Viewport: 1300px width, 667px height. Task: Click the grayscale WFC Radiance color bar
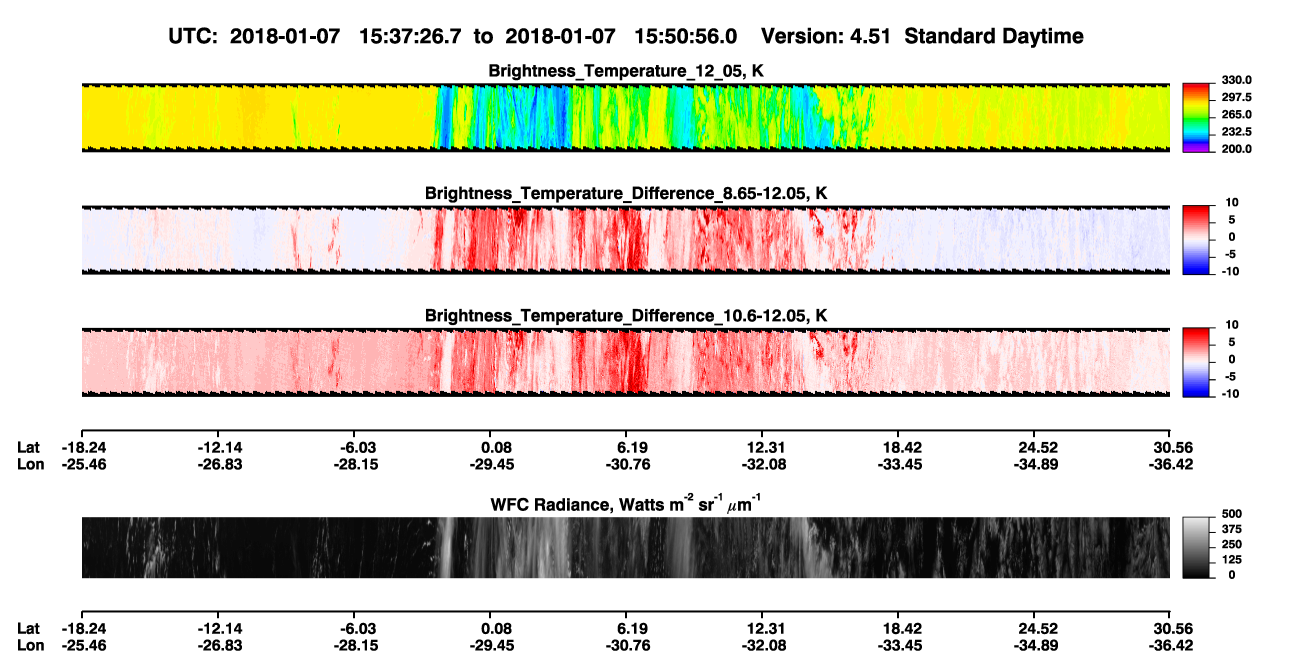[1194, 548]
